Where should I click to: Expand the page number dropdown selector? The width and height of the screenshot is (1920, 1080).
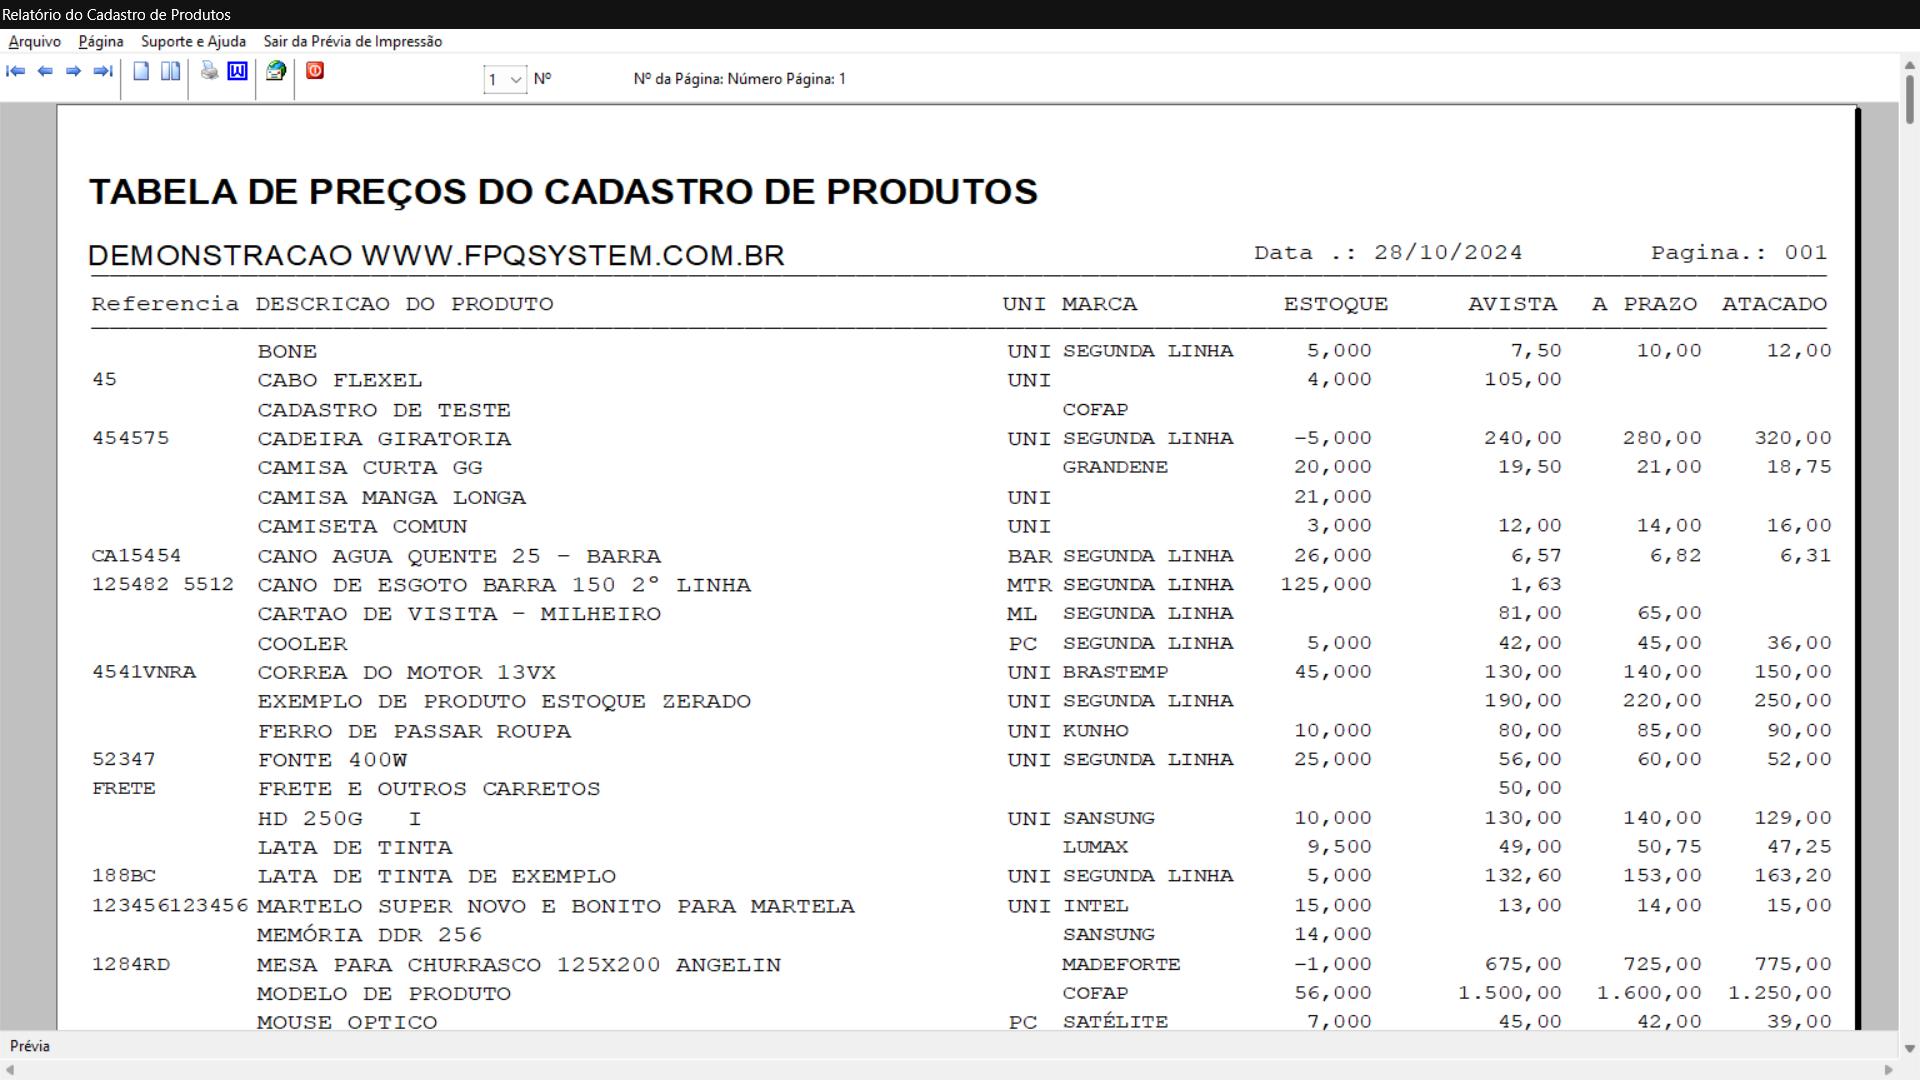[x=516, y=78]
